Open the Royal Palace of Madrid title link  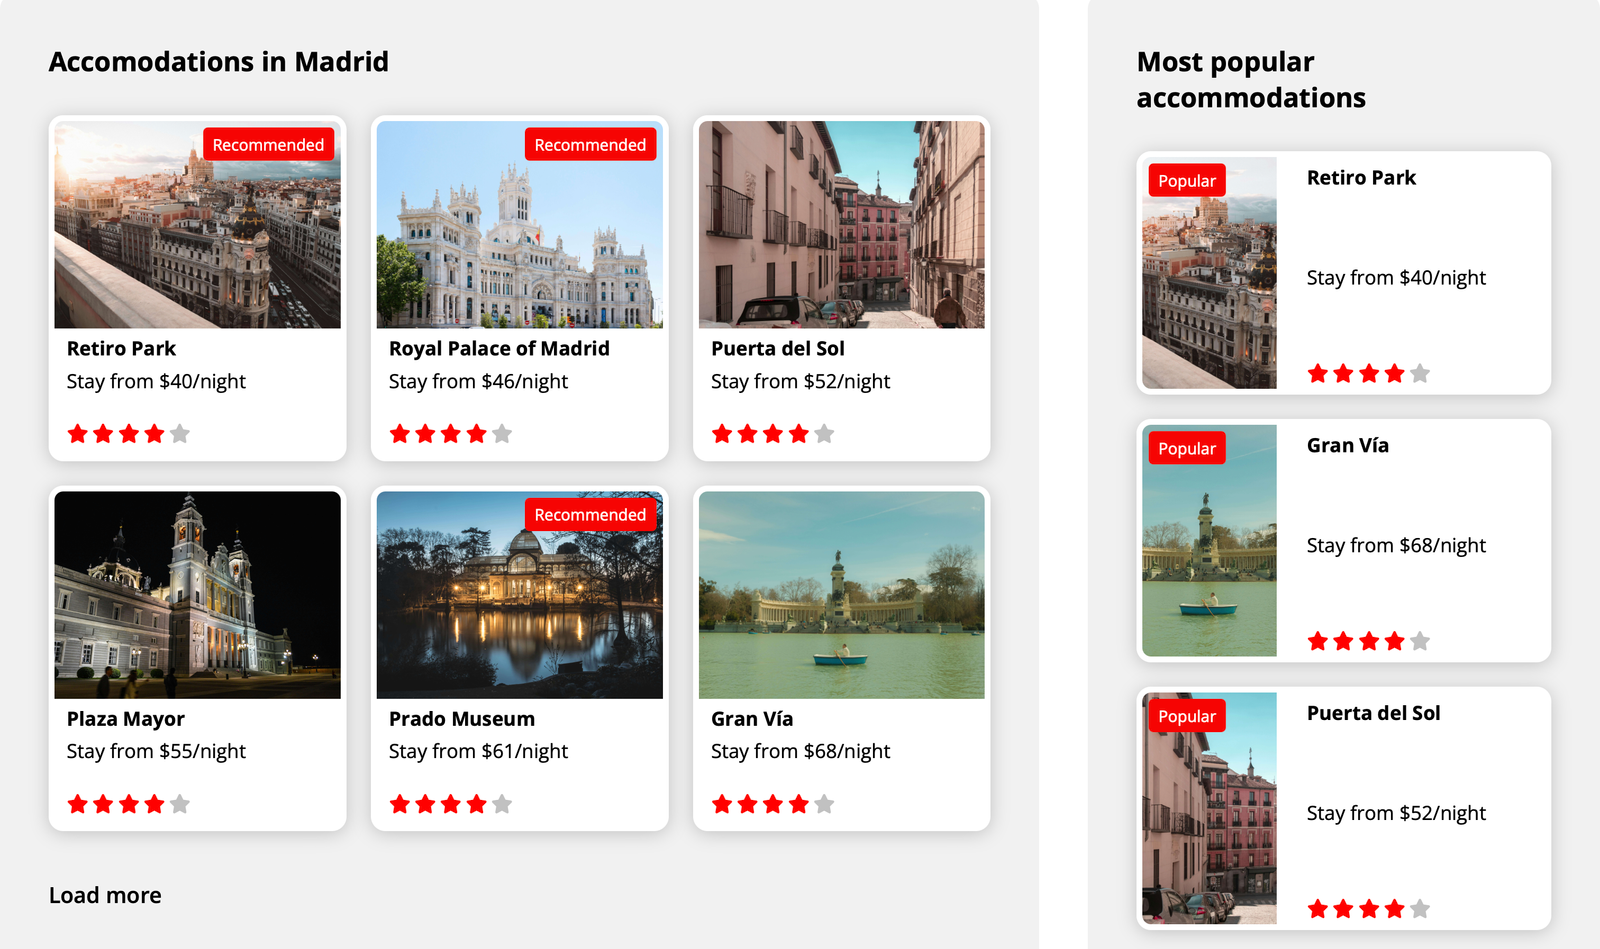pyautogui.click(x=499, y=349)
